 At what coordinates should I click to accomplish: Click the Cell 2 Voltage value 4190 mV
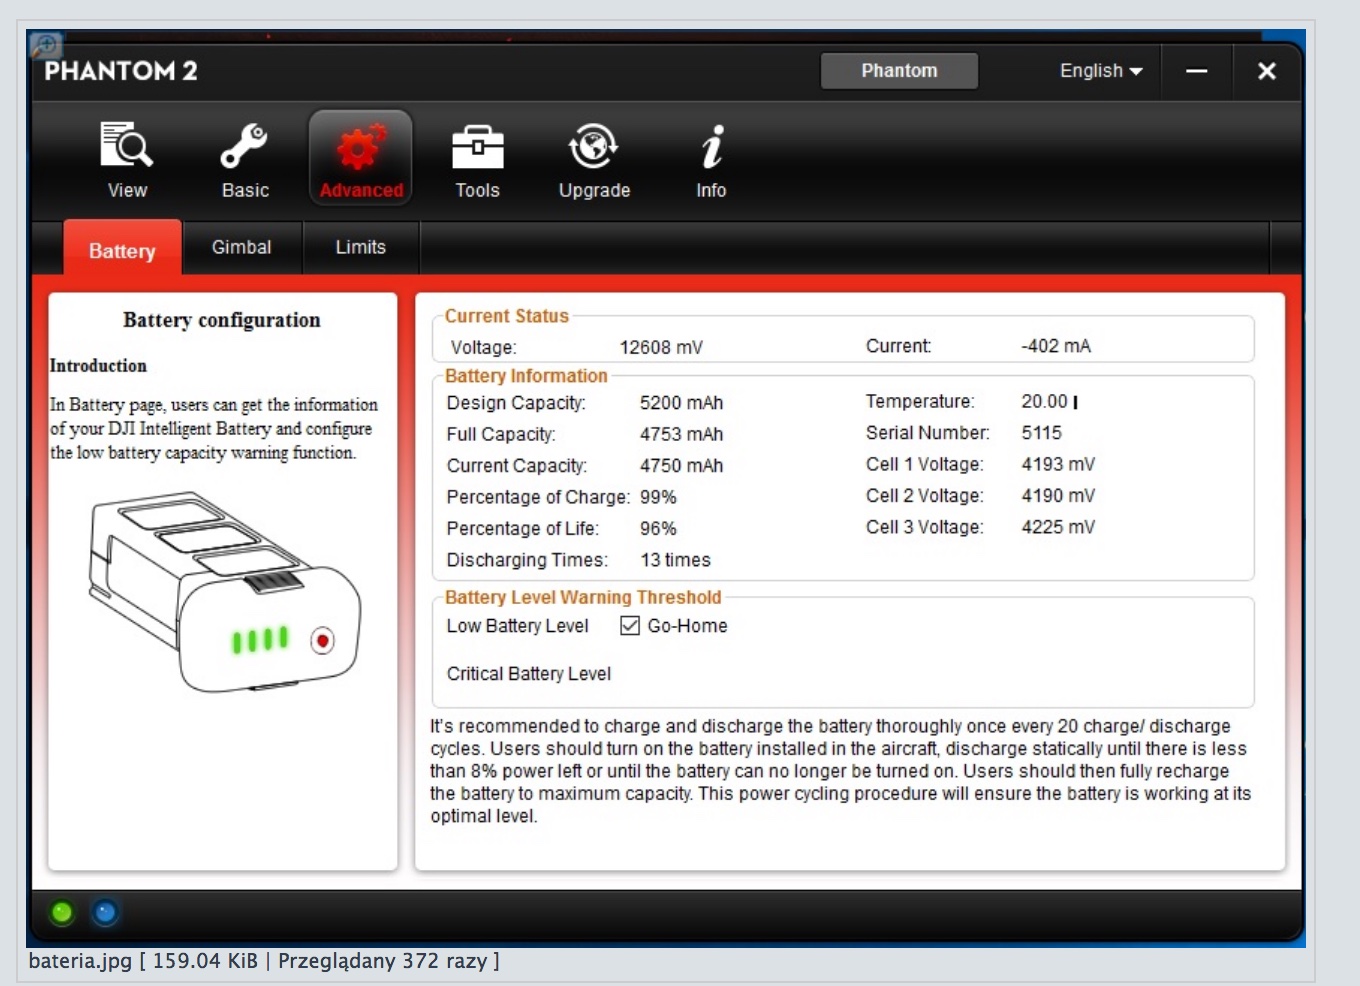pyautogui.click(x=1058, y=495)
